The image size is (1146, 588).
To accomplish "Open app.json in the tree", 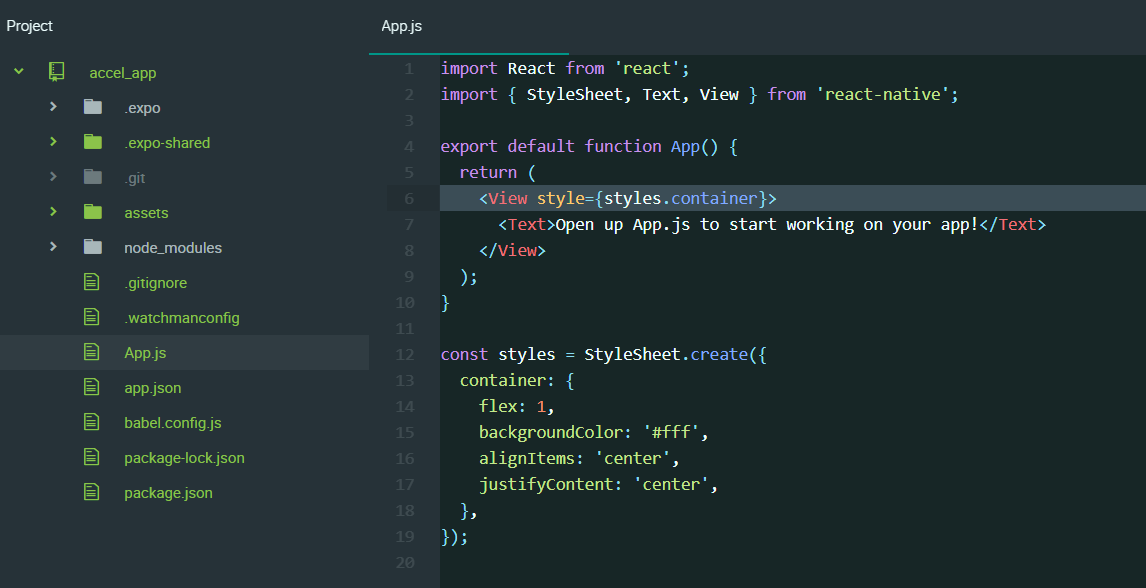I will pos(152,388).
